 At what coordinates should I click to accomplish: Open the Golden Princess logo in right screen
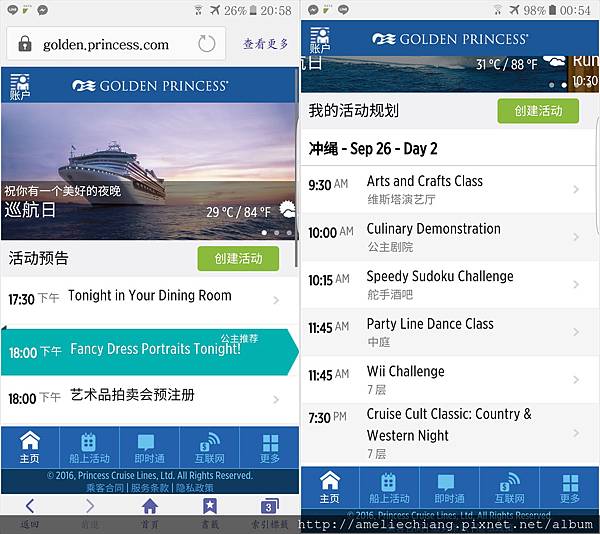point(450,39)
